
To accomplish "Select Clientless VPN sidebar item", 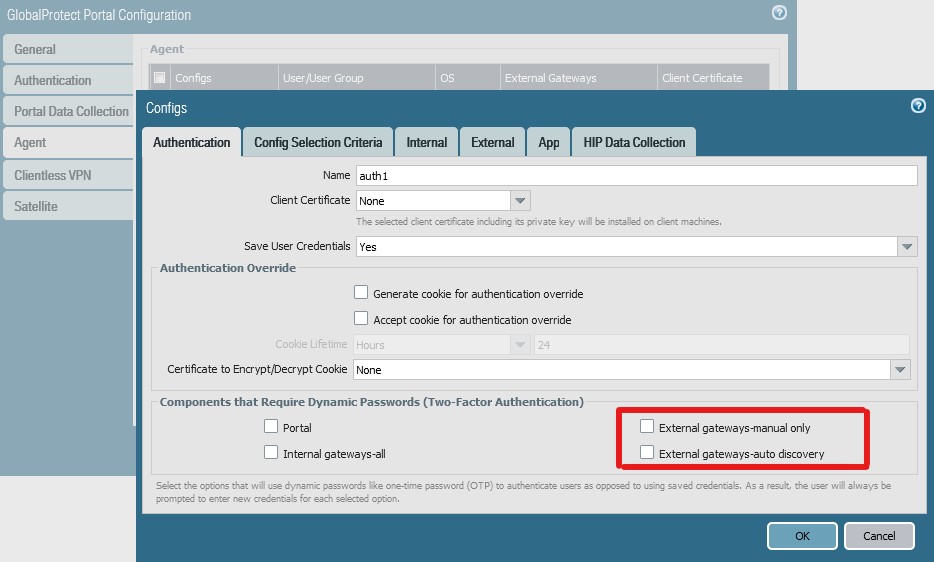I will [x=68, y=175].
